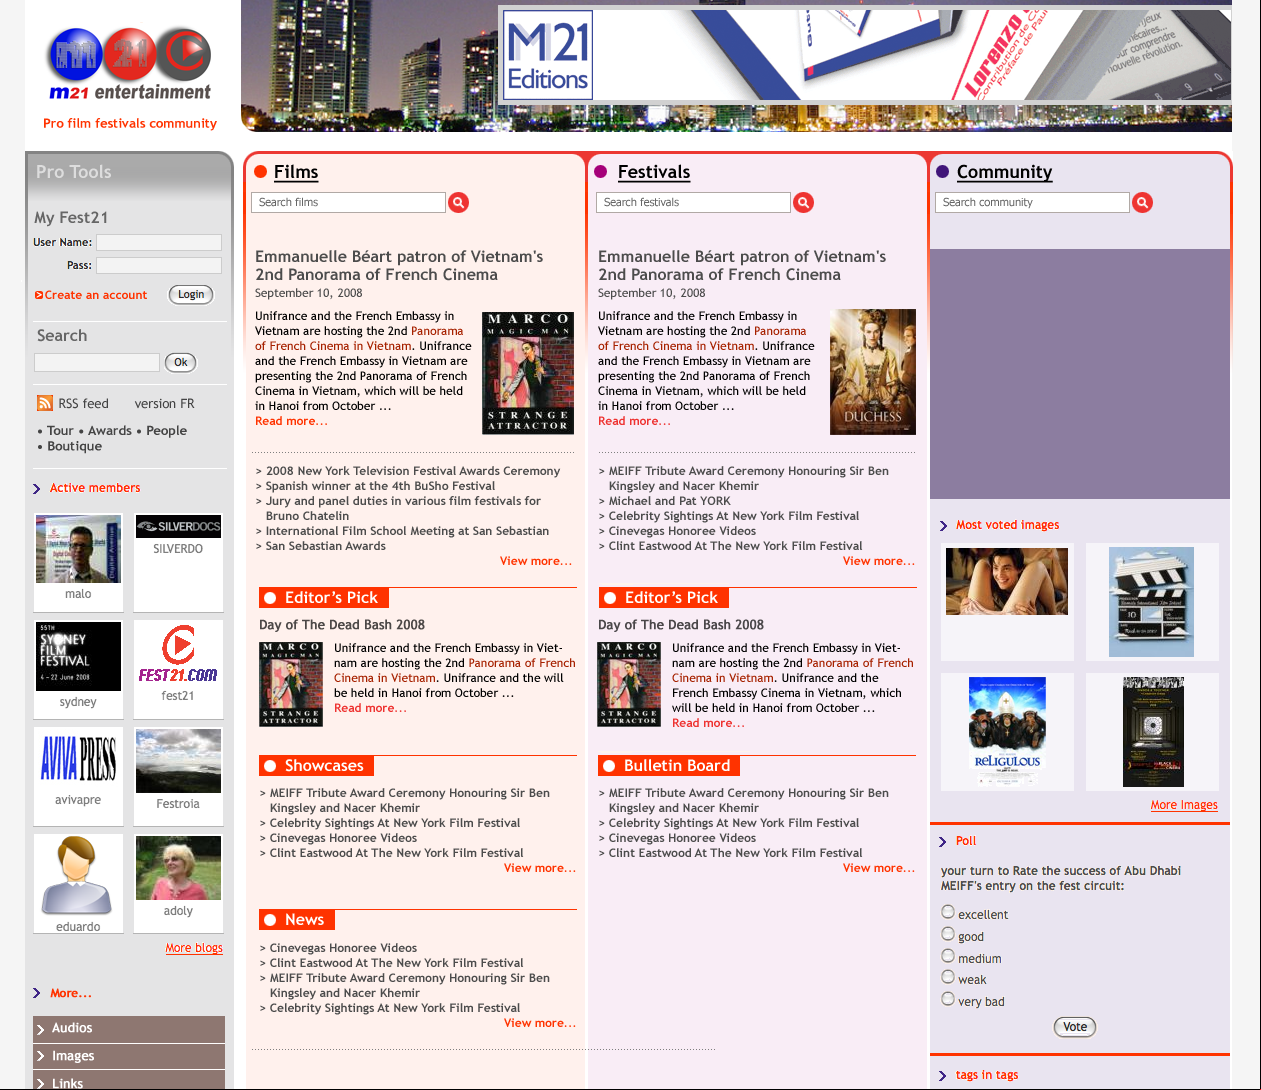Open the eduardo default user avatar

(78, 876)
